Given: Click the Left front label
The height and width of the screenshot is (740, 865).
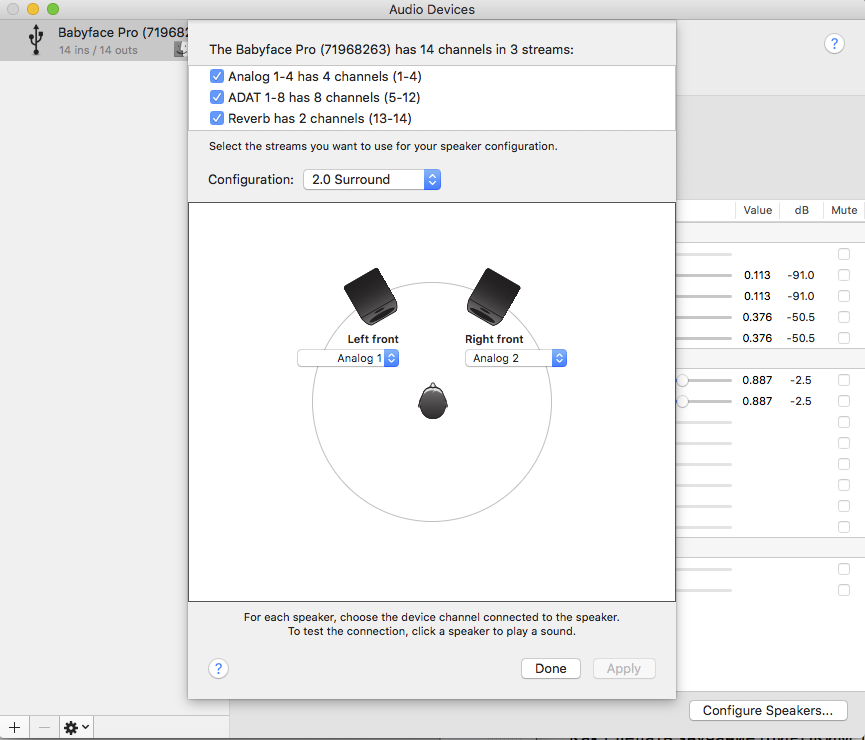Looking at the screenshot, I should coord(373,339).
